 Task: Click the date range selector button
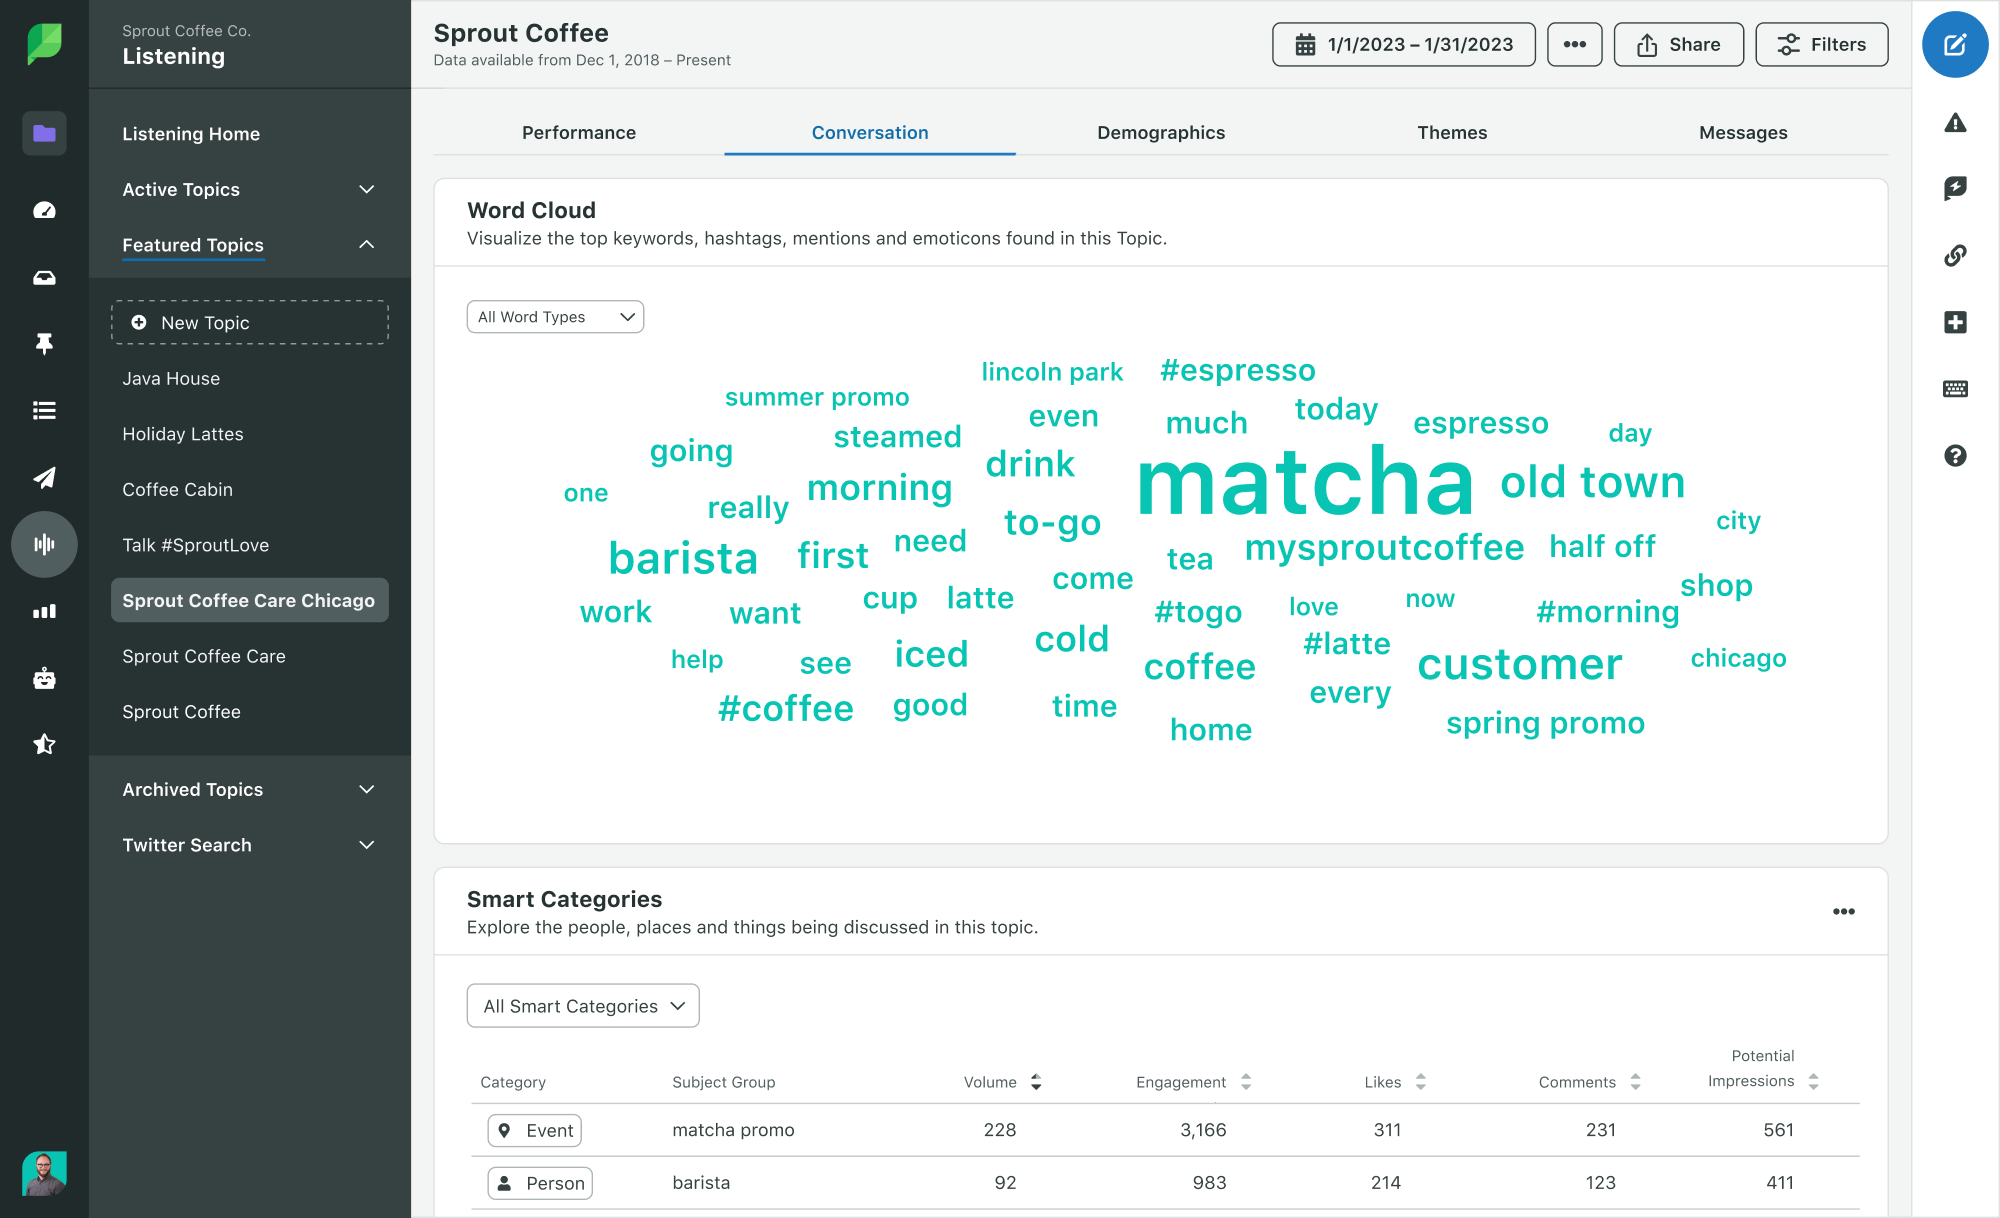(x=1404, y=44)
